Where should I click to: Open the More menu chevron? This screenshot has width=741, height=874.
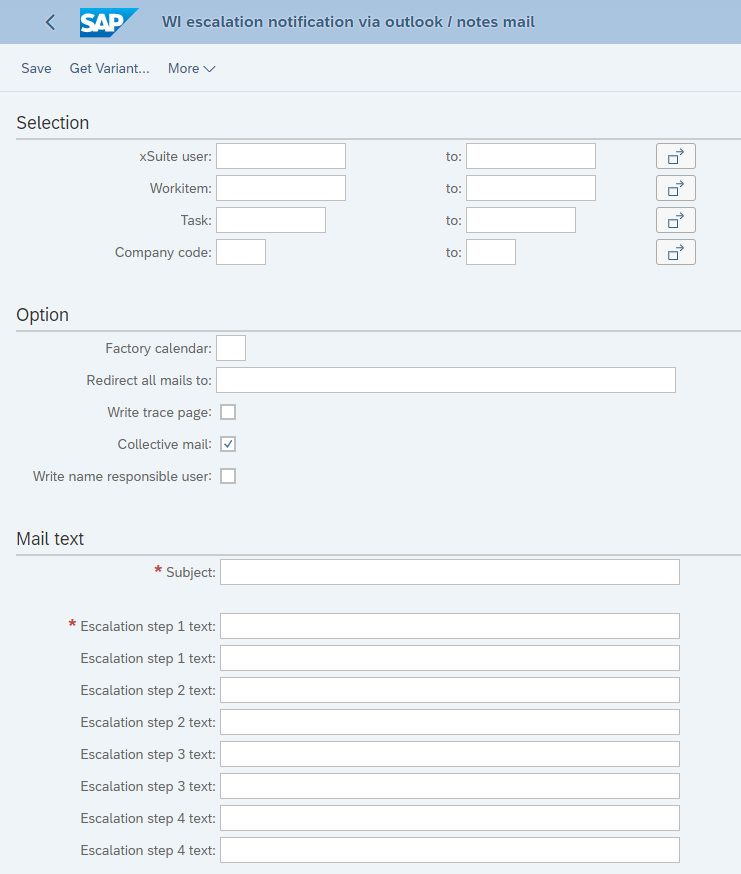[207, 69]
